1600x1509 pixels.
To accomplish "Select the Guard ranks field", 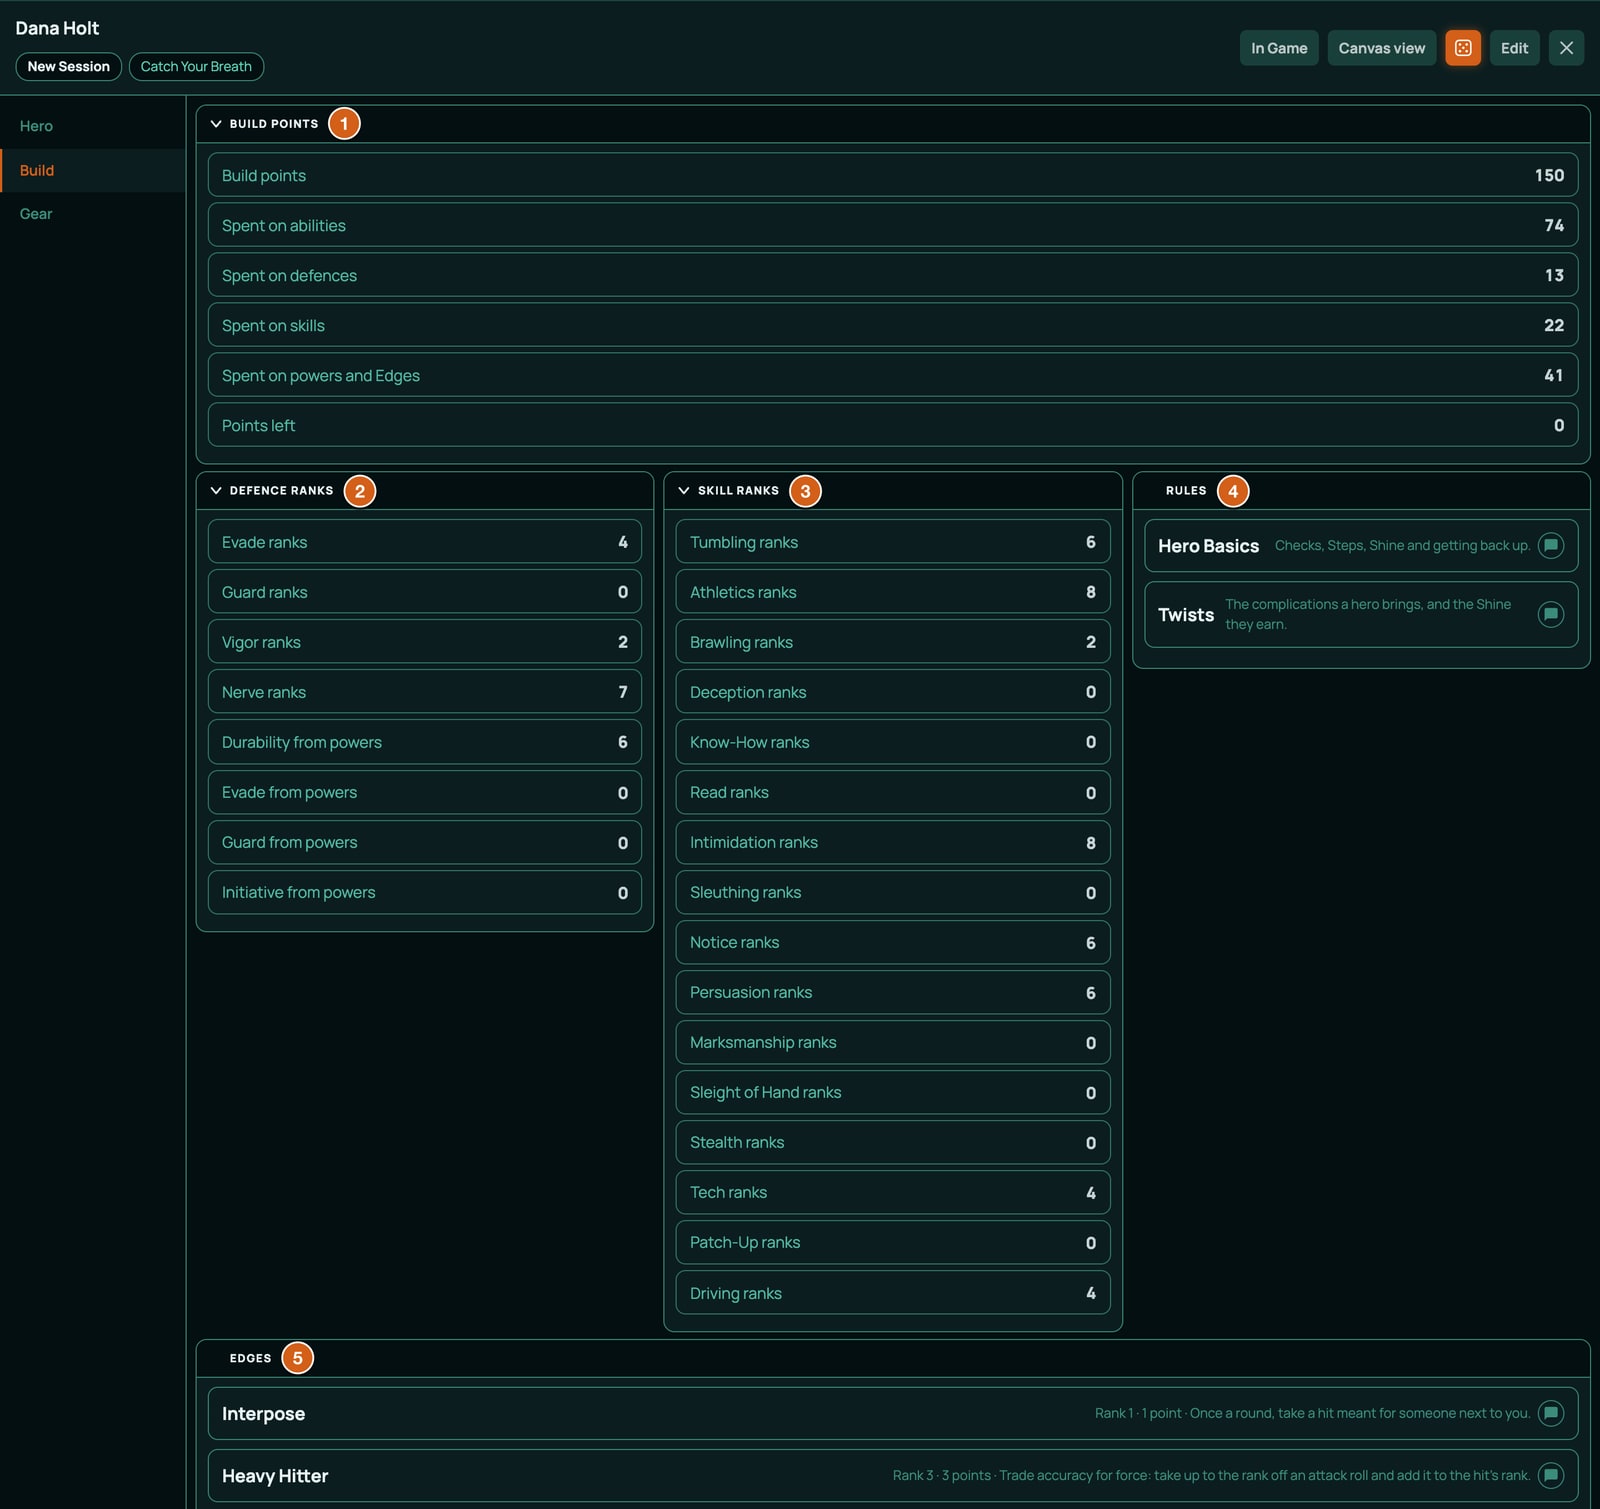I will [425, 592].
